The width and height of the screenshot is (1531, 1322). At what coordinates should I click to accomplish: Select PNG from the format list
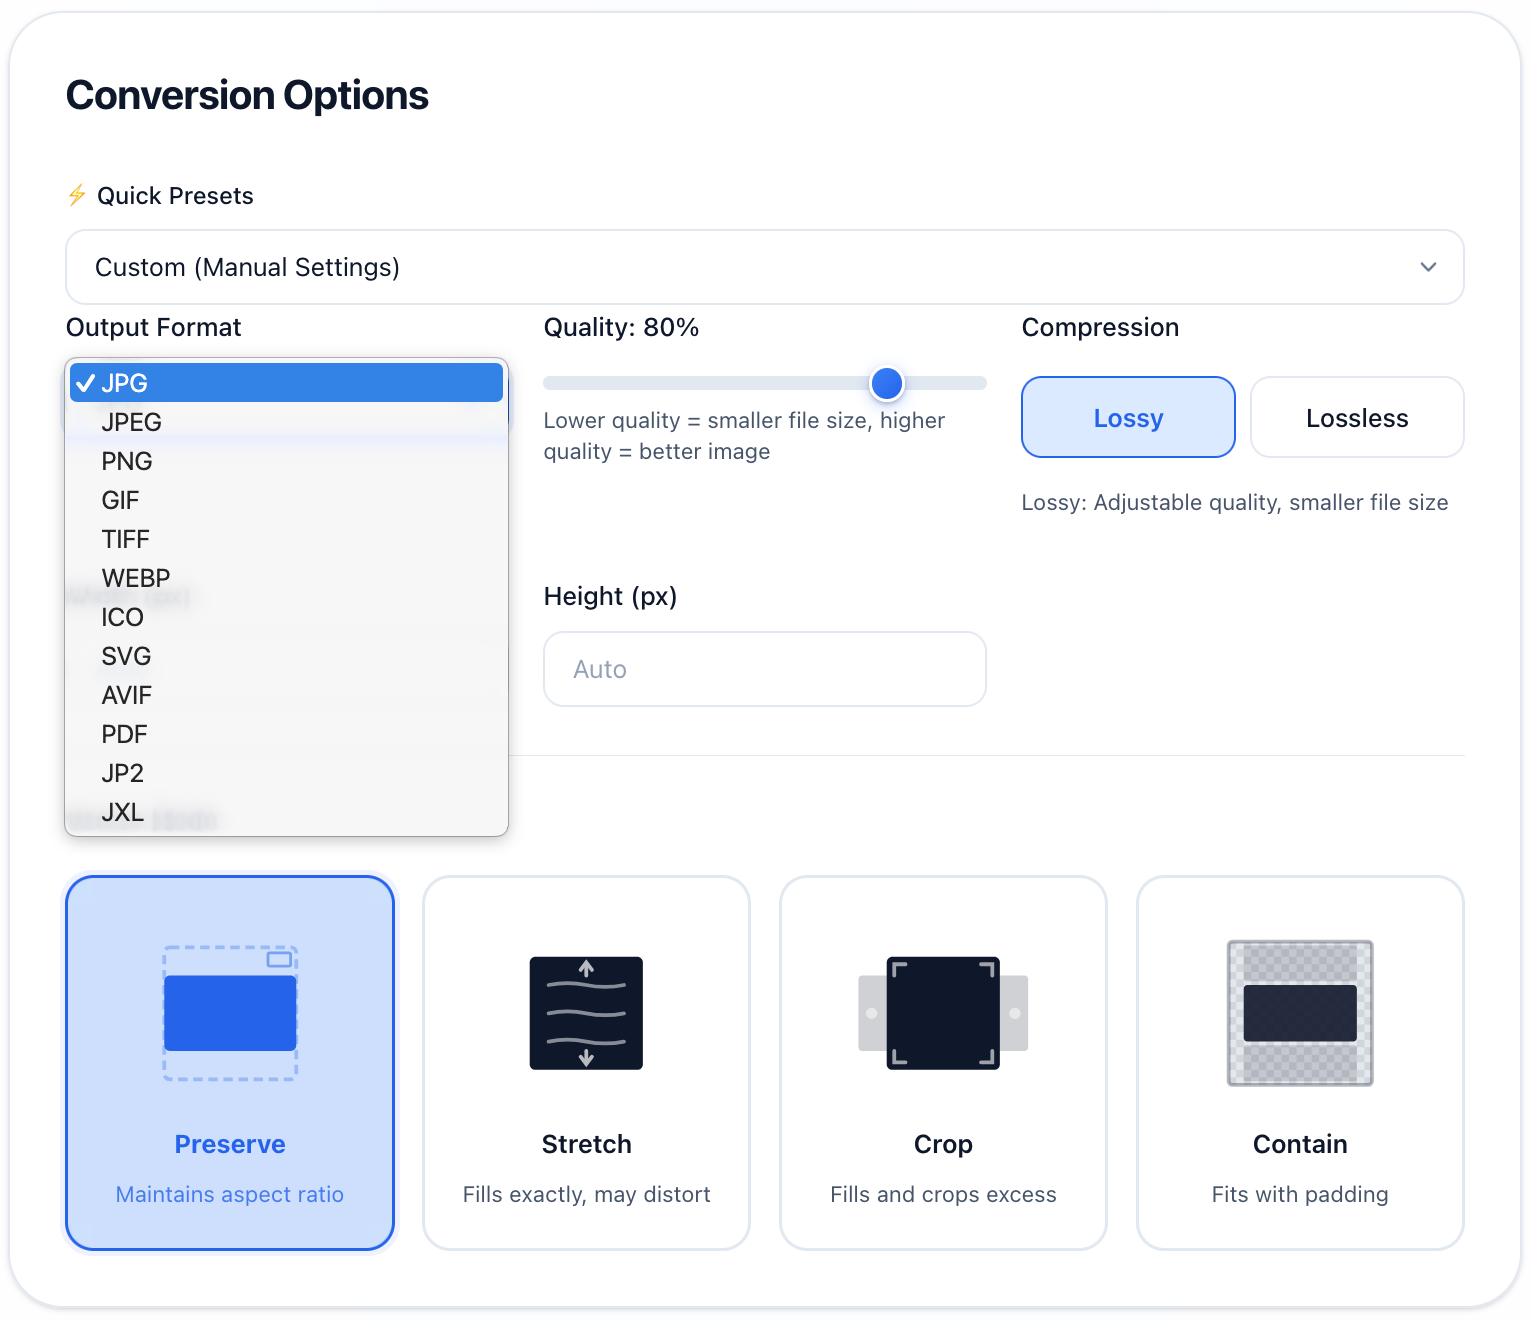127,461
